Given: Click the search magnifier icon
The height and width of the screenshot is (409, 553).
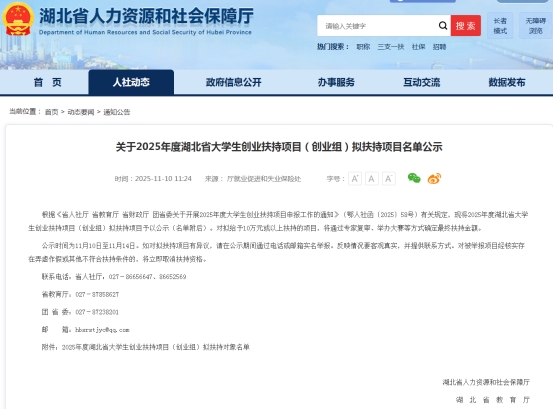Looking at the screenshot, I should click(x=443, y=26).
